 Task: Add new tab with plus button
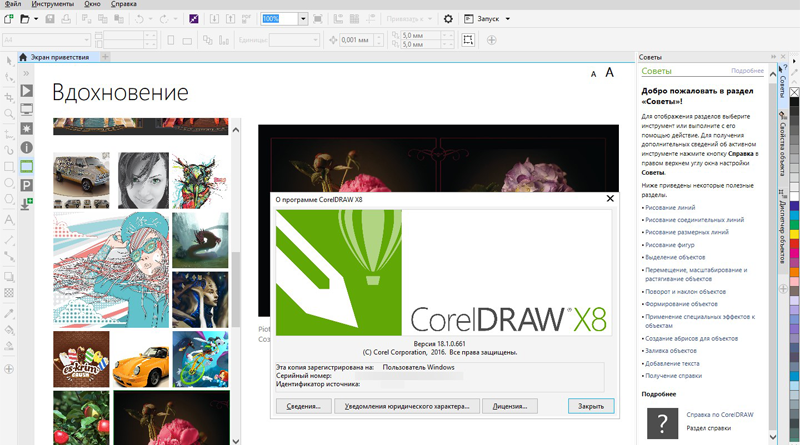(x=105, y=57)
